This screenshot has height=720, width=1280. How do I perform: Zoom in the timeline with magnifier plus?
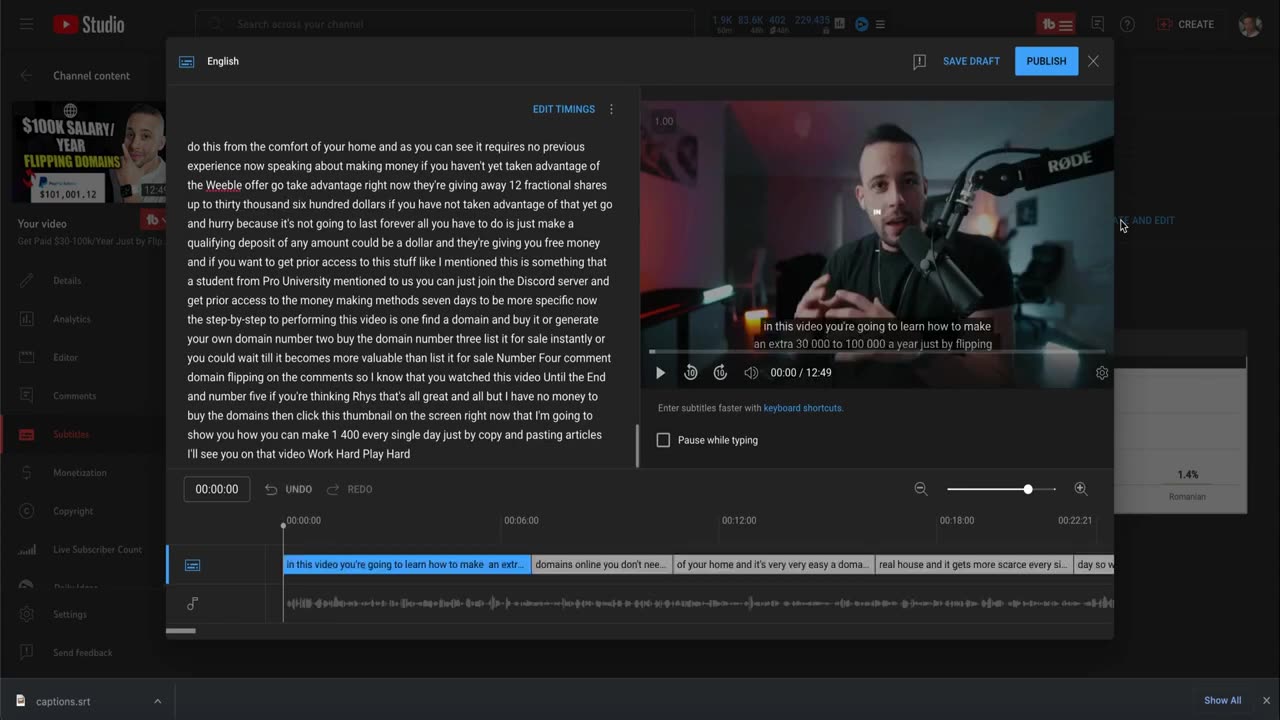coord(1081,489)
